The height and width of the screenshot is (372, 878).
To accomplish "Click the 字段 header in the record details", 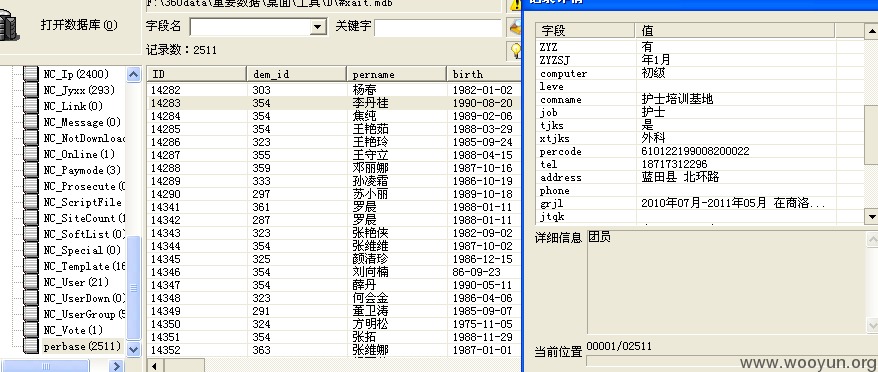I will pos(585,30).
